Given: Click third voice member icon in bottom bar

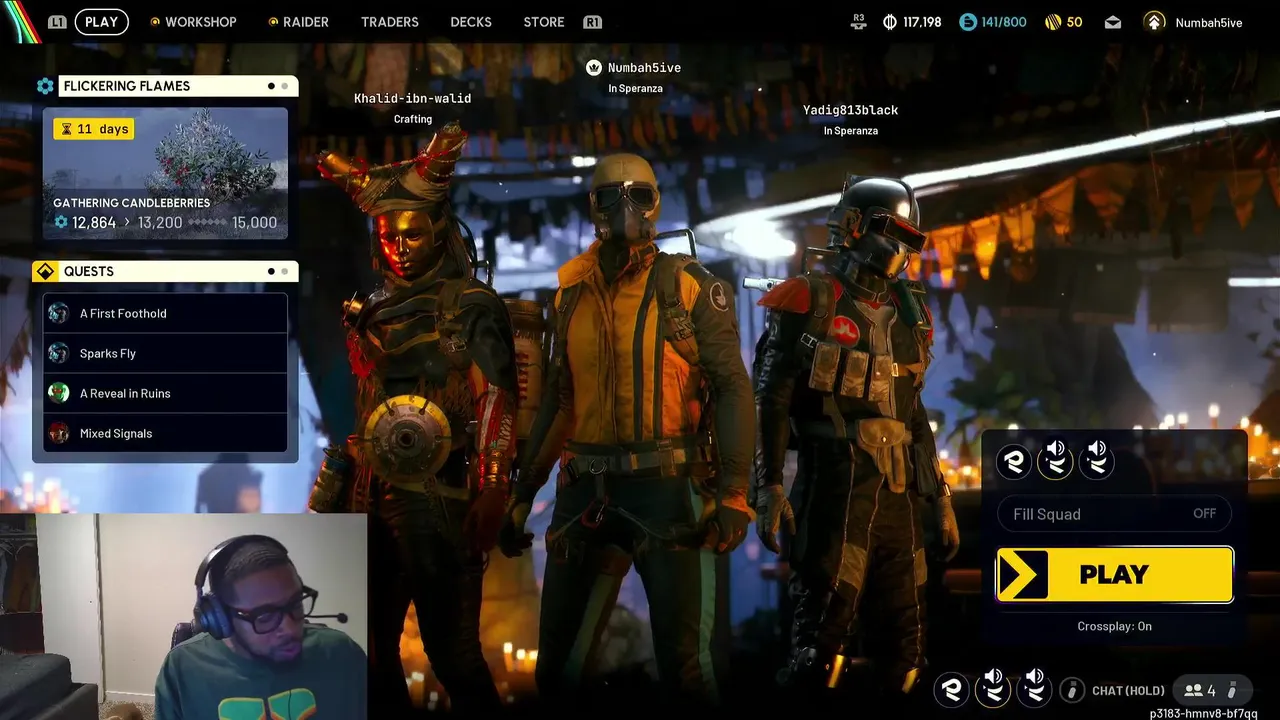Looking at the screenshot, I should click(x=1034, y=688).
